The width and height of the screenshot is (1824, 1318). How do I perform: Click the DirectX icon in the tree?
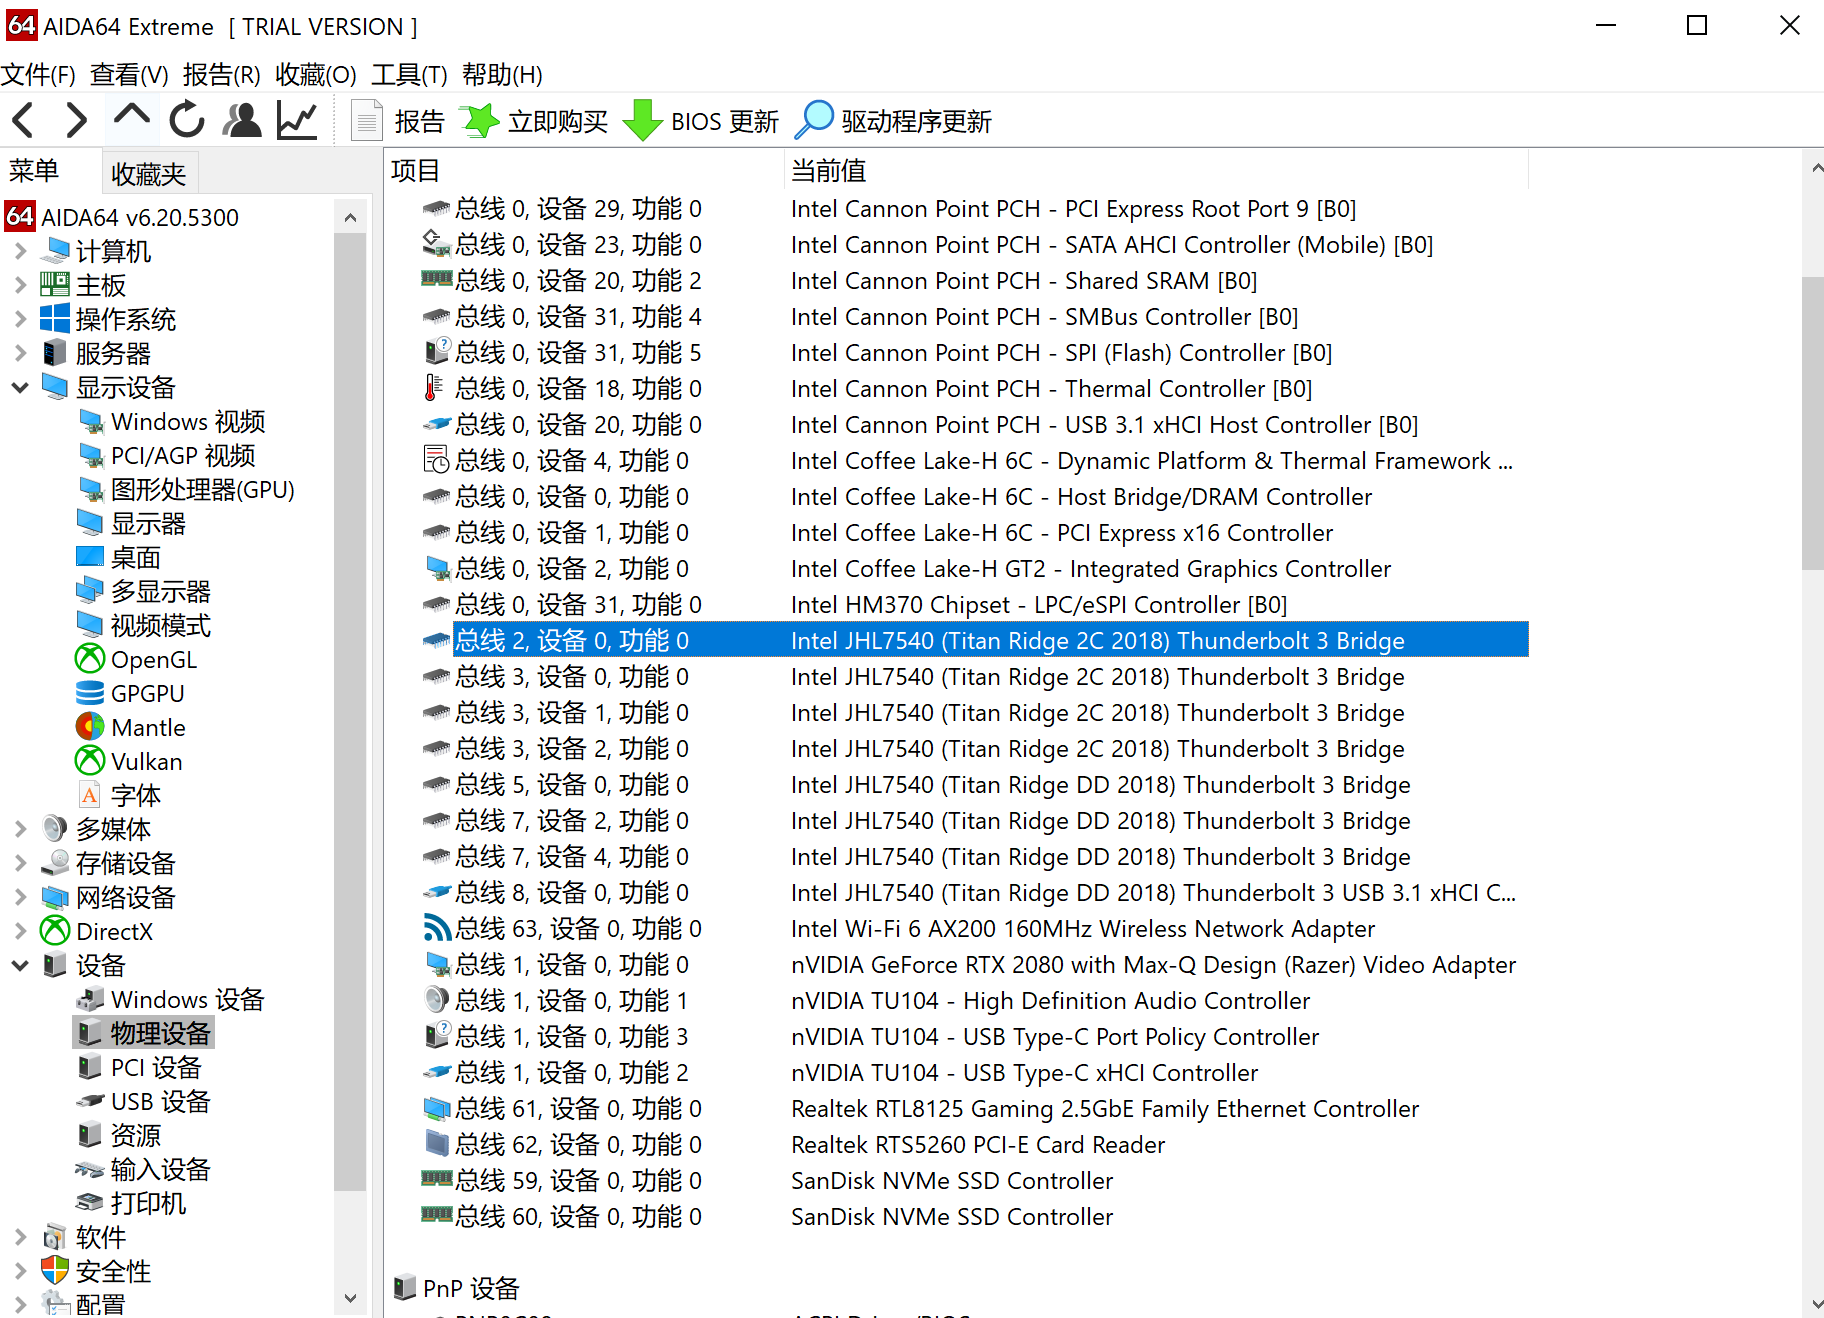[x=55, y=931]
